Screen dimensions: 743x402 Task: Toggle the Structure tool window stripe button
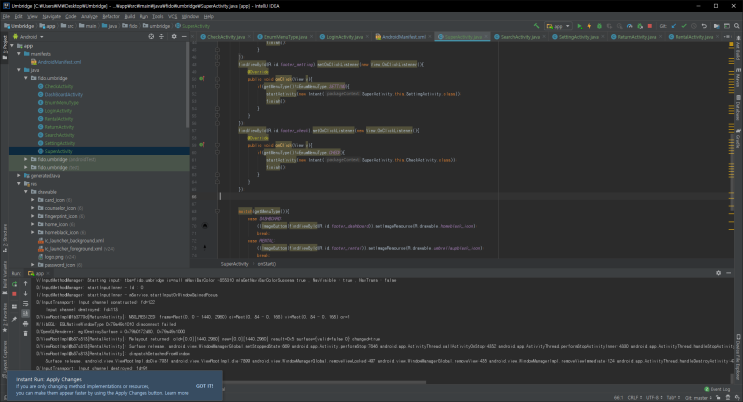[5, 238]
